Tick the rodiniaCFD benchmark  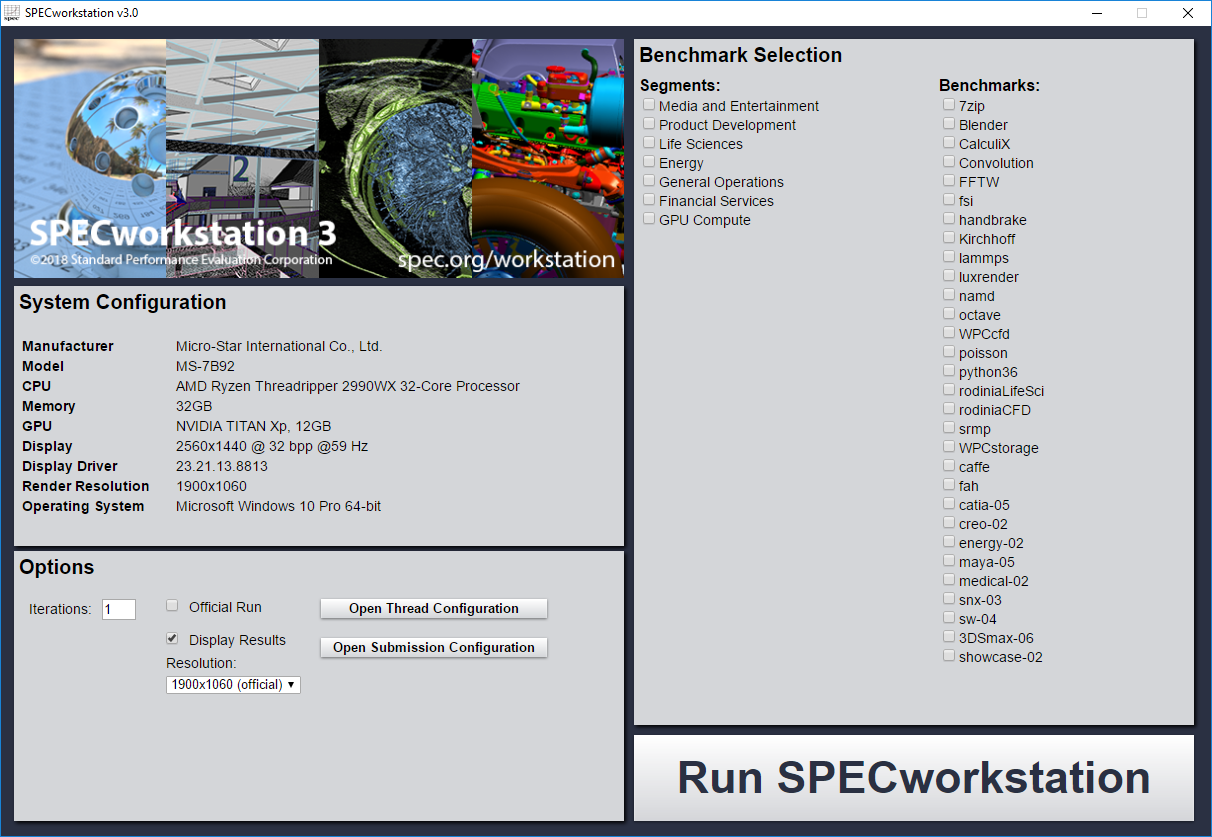point(949,408)
